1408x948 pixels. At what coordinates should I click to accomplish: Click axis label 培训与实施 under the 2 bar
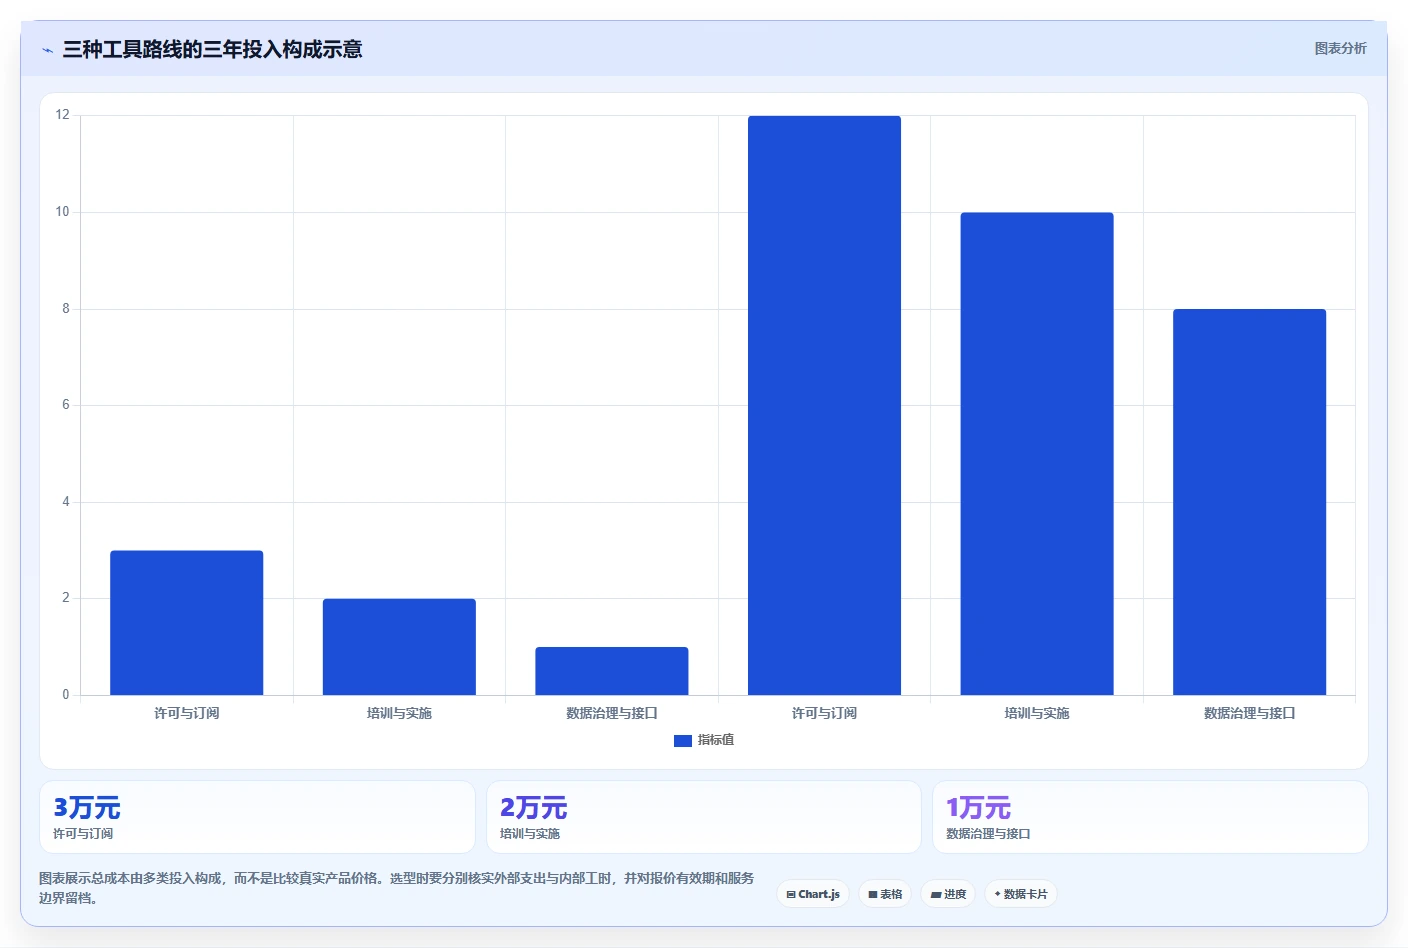tap(399, 713)
